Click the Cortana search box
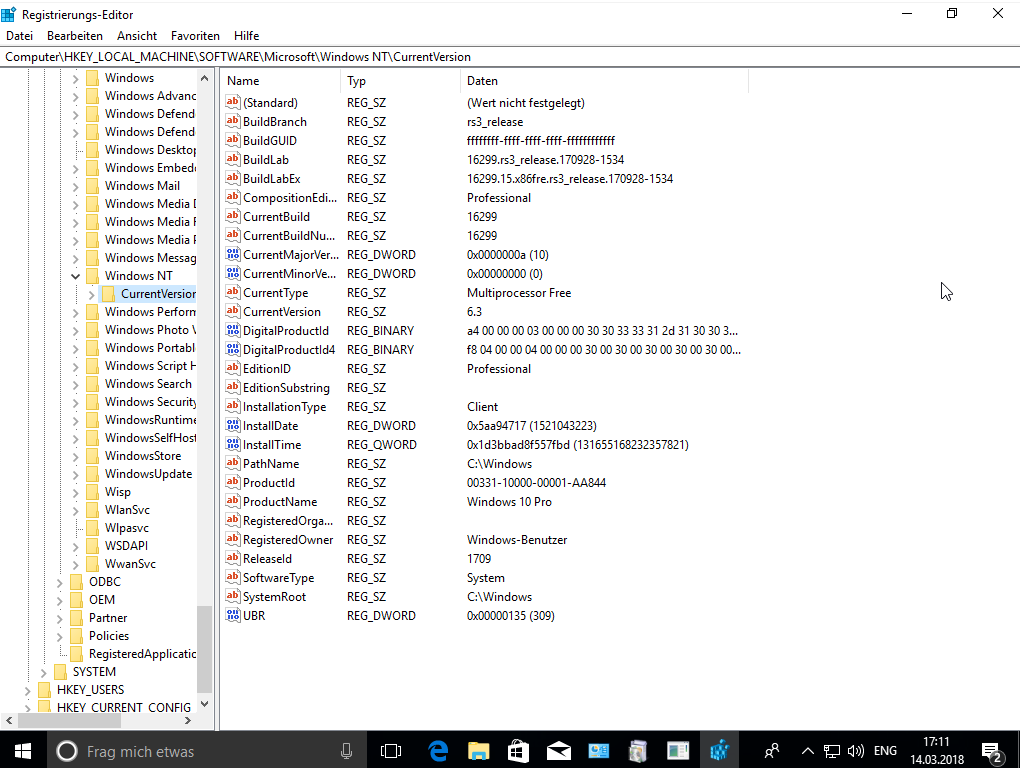 207,751
